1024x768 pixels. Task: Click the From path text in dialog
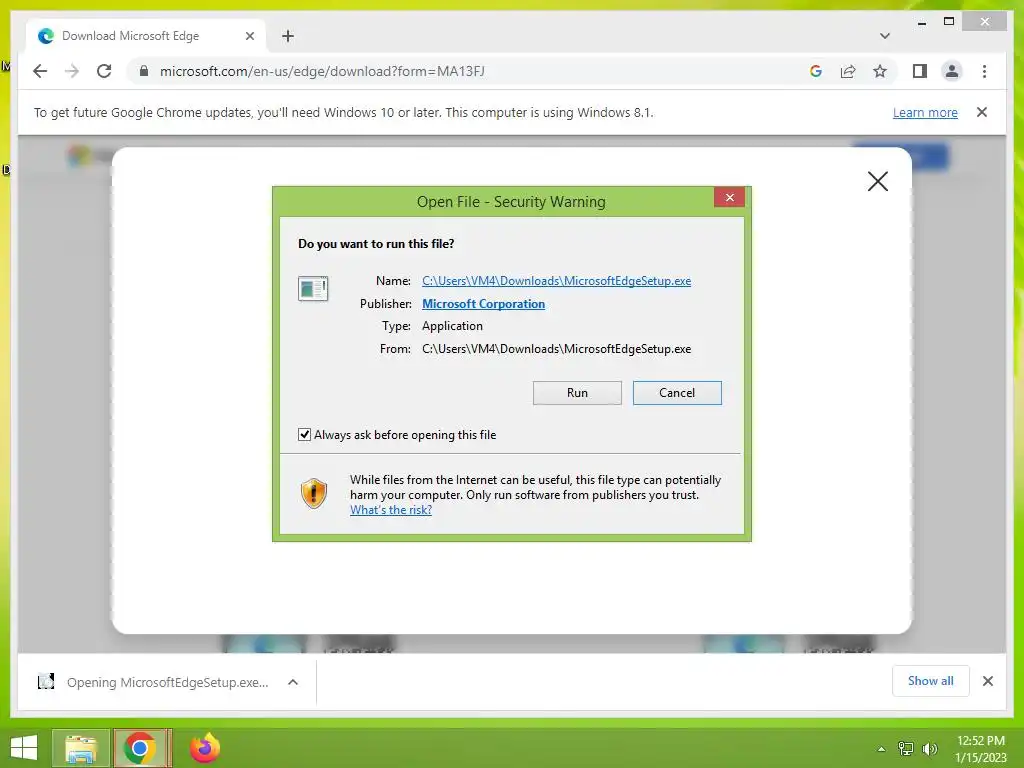pos(556,349)
